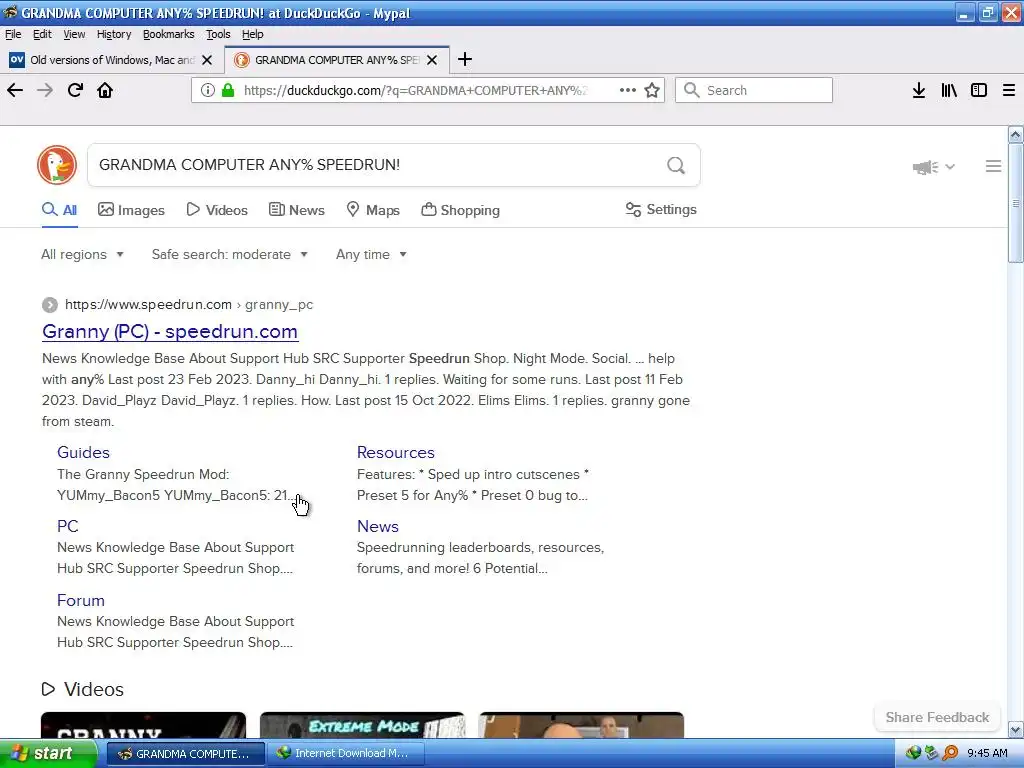
Task: Switch to News results
Action: point(296,210)
